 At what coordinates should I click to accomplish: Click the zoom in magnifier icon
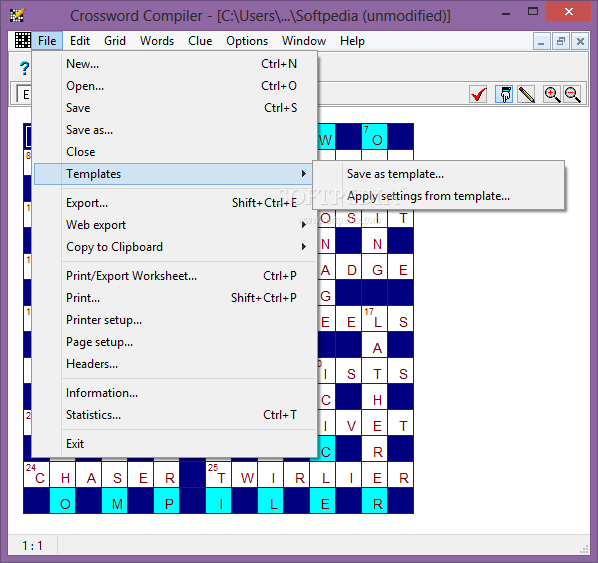coord(552,94)
